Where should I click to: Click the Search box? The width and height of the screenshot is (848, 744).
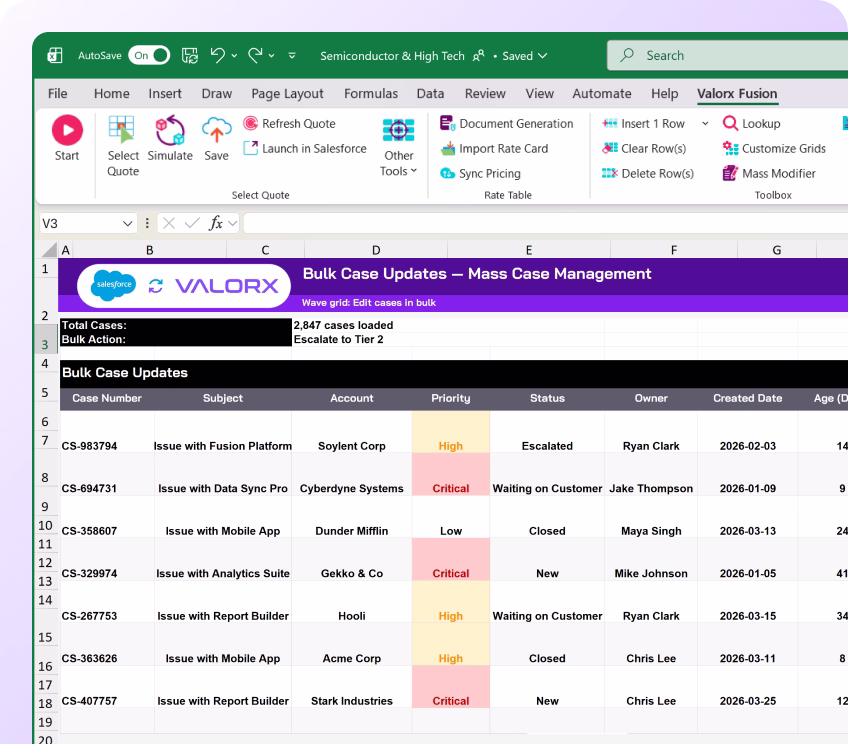[727, 56]
